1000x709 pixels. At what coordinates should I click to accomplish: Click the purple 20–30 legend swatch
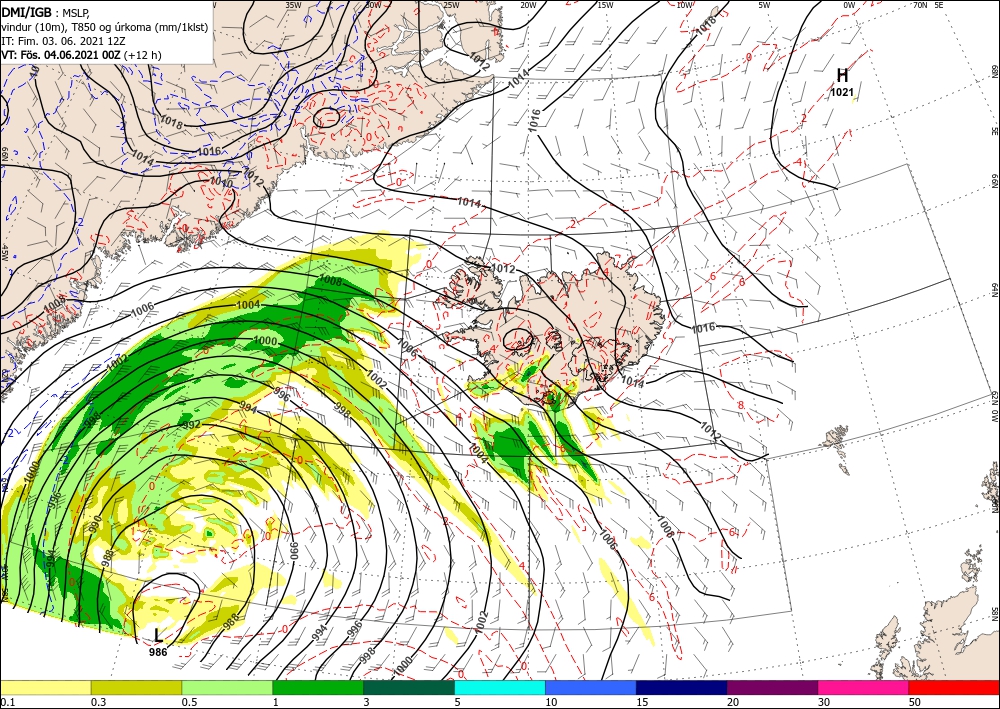coord(772,687)
